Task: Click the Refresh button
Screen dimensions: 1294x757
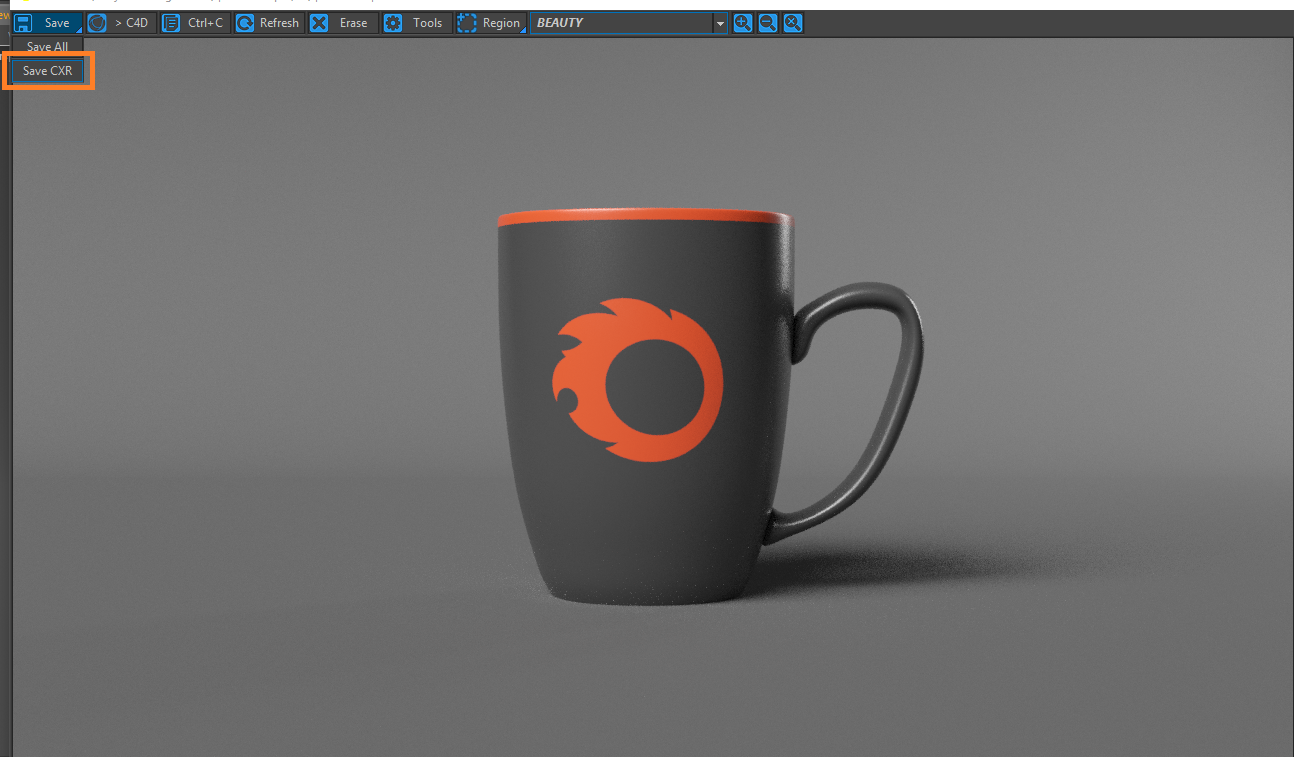Action: [x=268, y=23]
